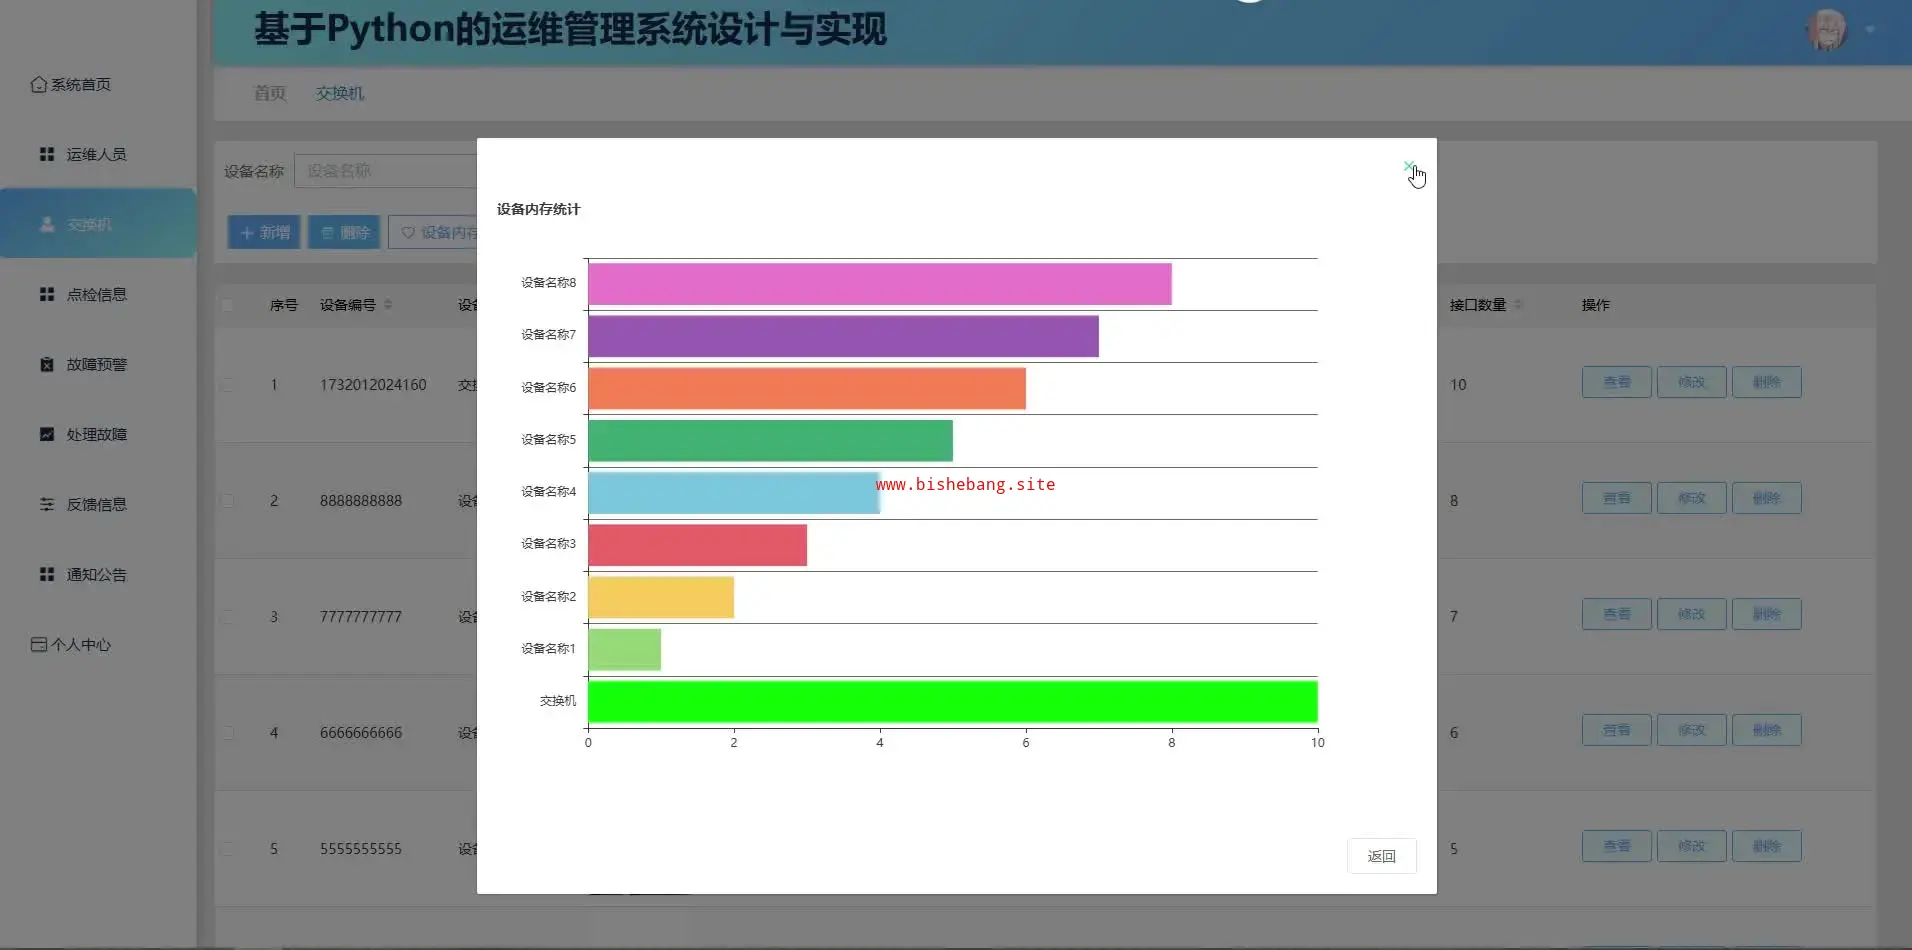Screen dimensions: 1912x950
Task: Focus the 设备名称 search input
Action: pos(386,171)
